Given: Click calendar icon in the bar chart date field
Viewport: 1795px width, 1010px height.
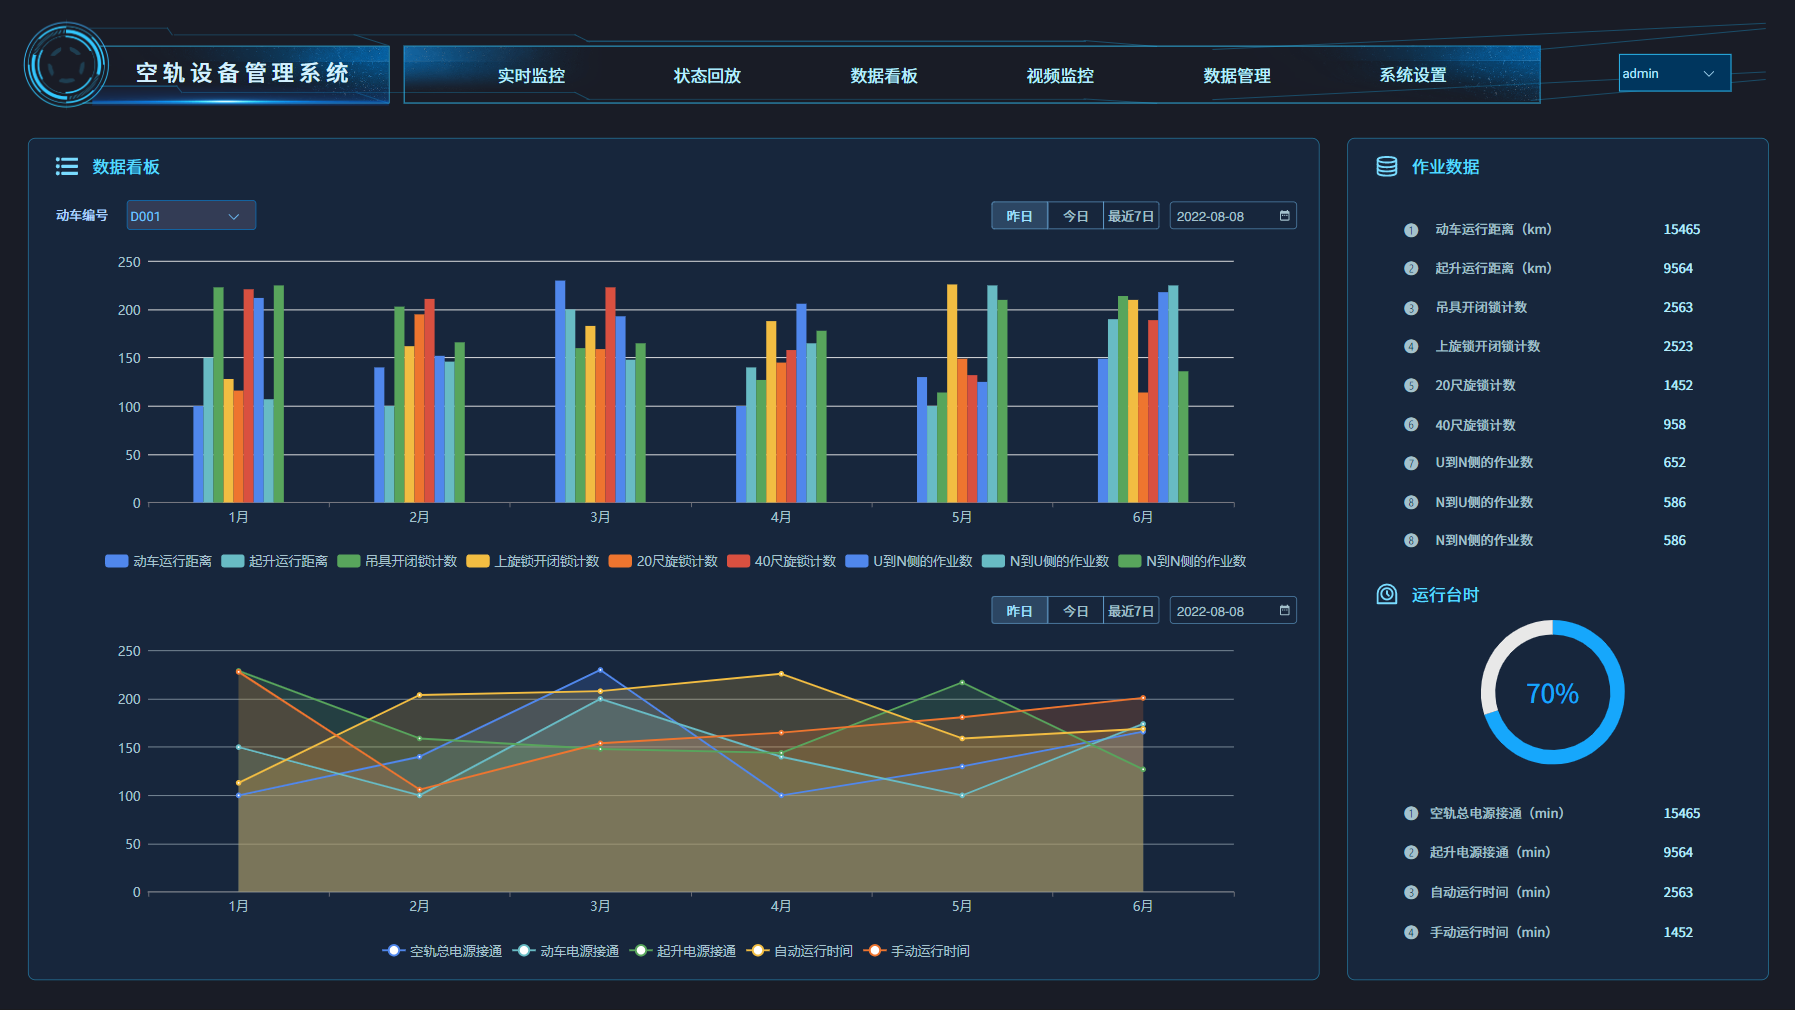Looking at the screenshot, I should click(1284, 216).
